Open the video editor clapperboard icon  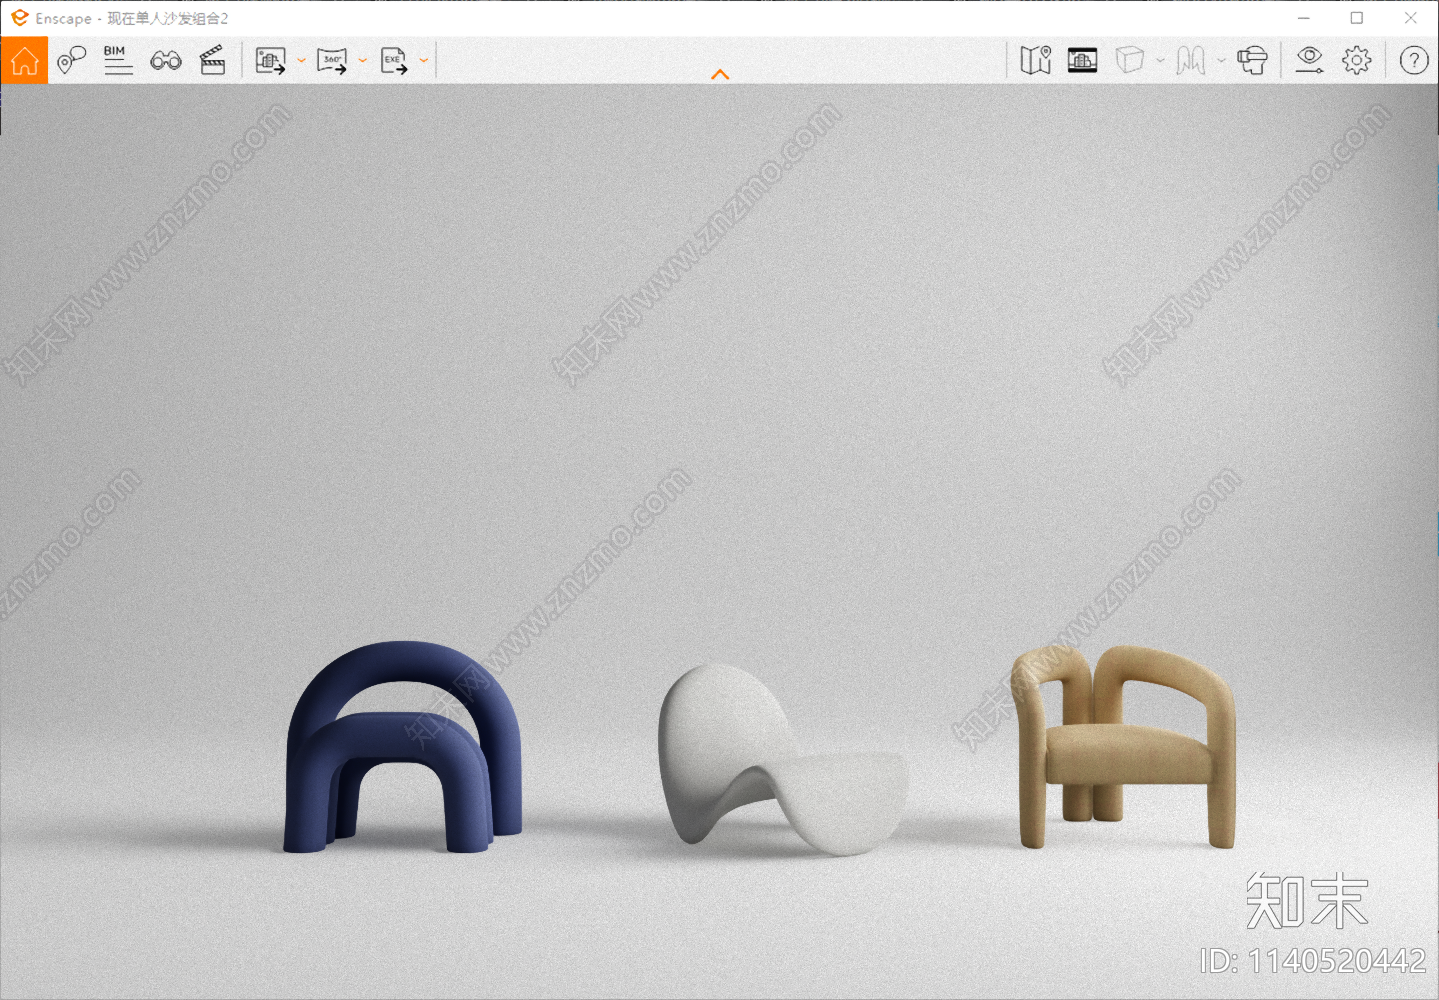213,60
